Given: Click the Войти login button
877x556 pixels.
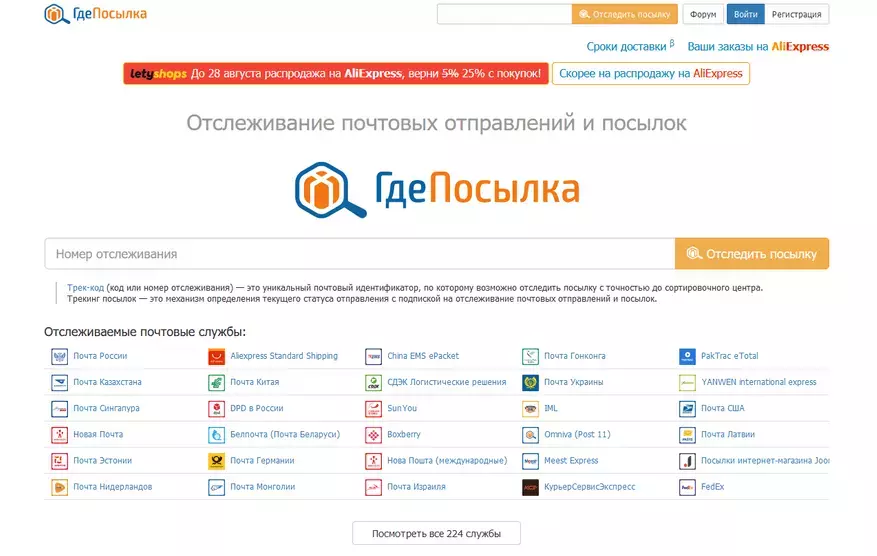Looking at the screenshot, I should (746, 14).
